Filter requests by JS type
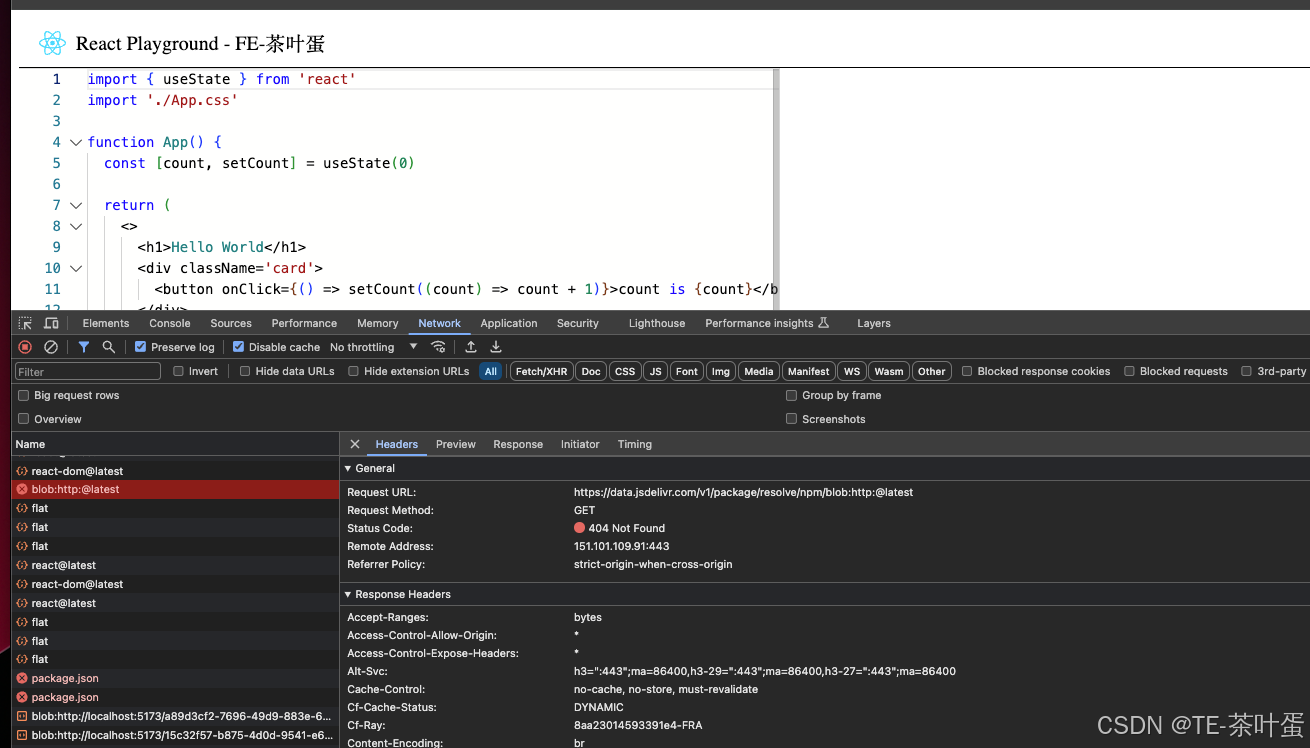This screenshot has height=748, width=1310. coord(655,371)
